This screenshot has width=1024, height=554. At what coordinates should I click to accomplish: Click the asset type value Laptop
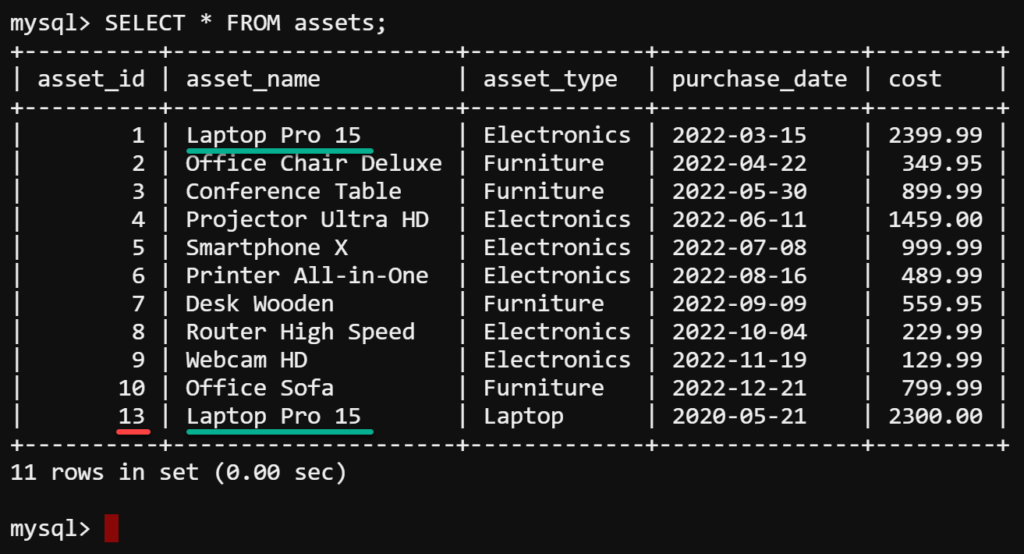[523, 417]
